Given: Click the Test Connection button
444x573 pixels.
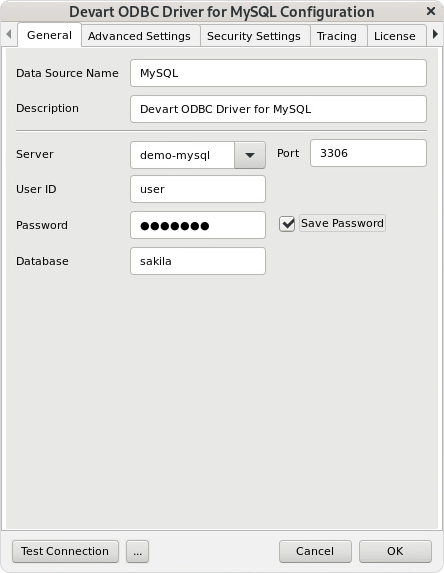Looking at the screenshot, I should 65,551.
